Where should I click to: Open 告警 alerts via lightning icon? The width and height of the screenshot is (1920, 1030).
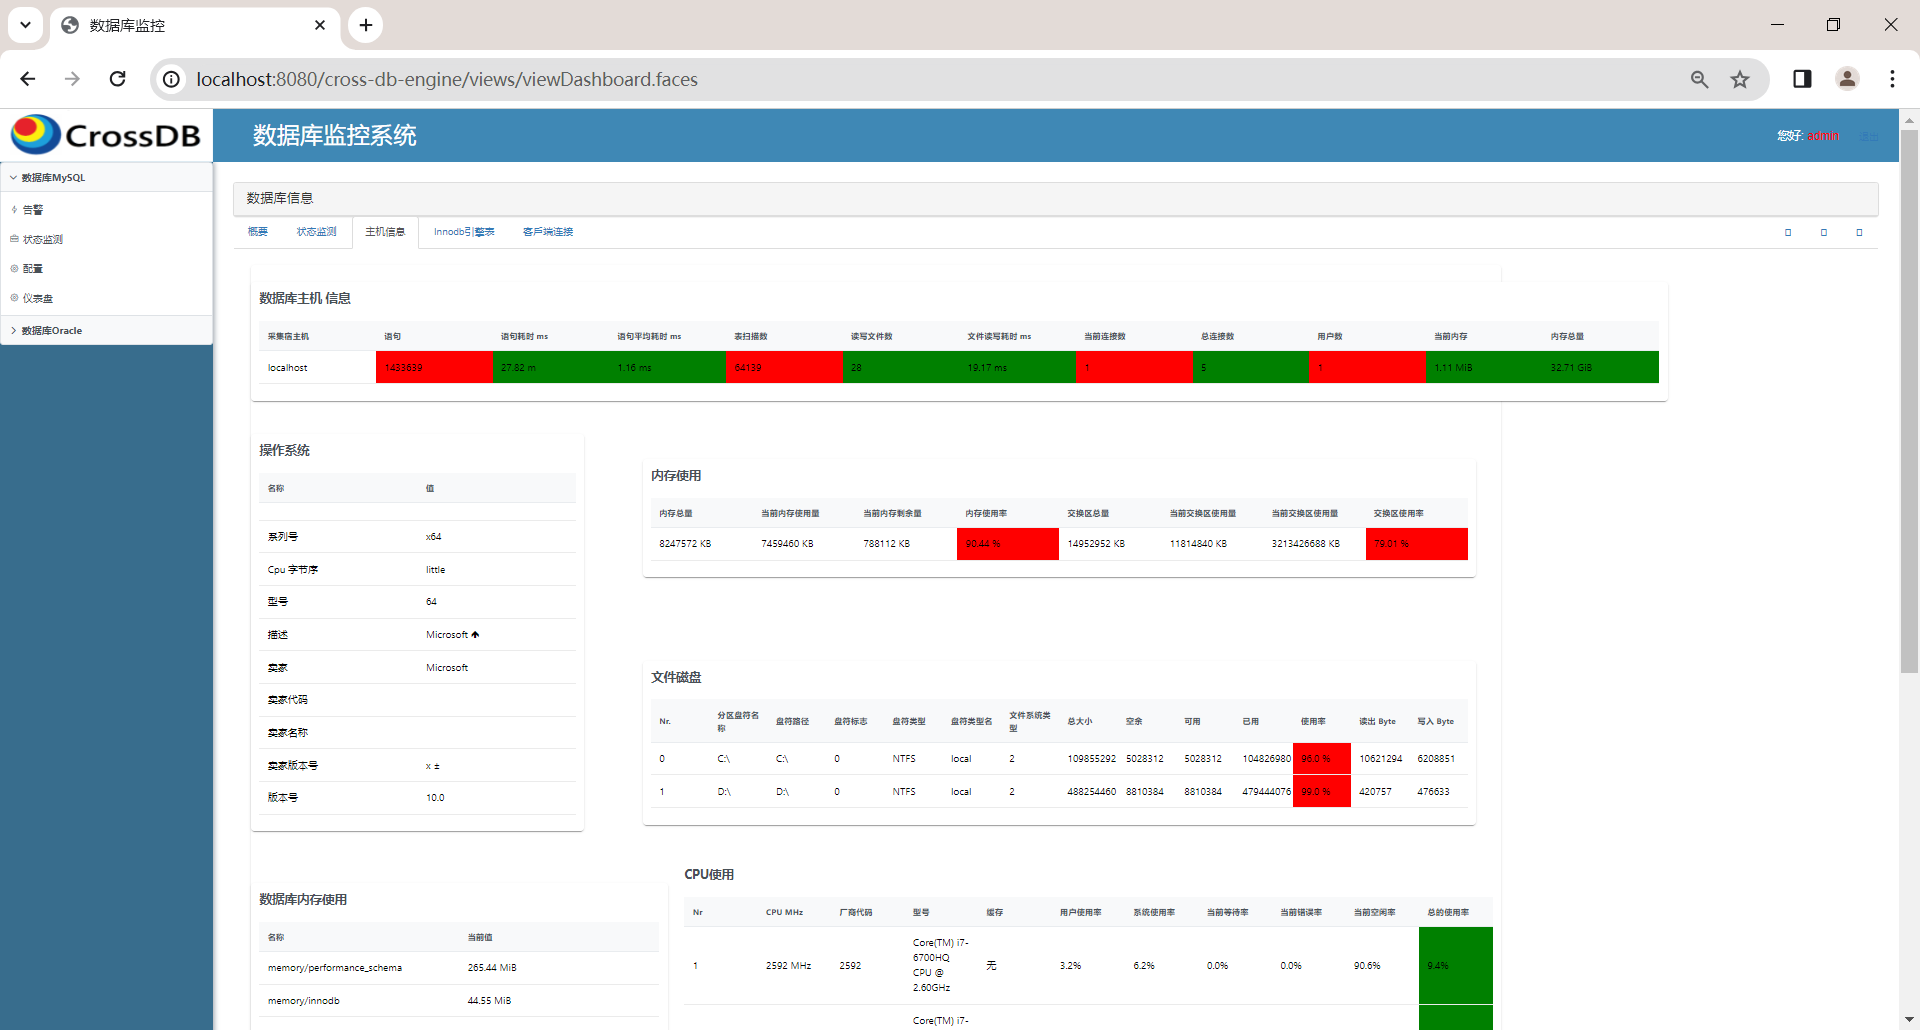click(x=15, y=210)
